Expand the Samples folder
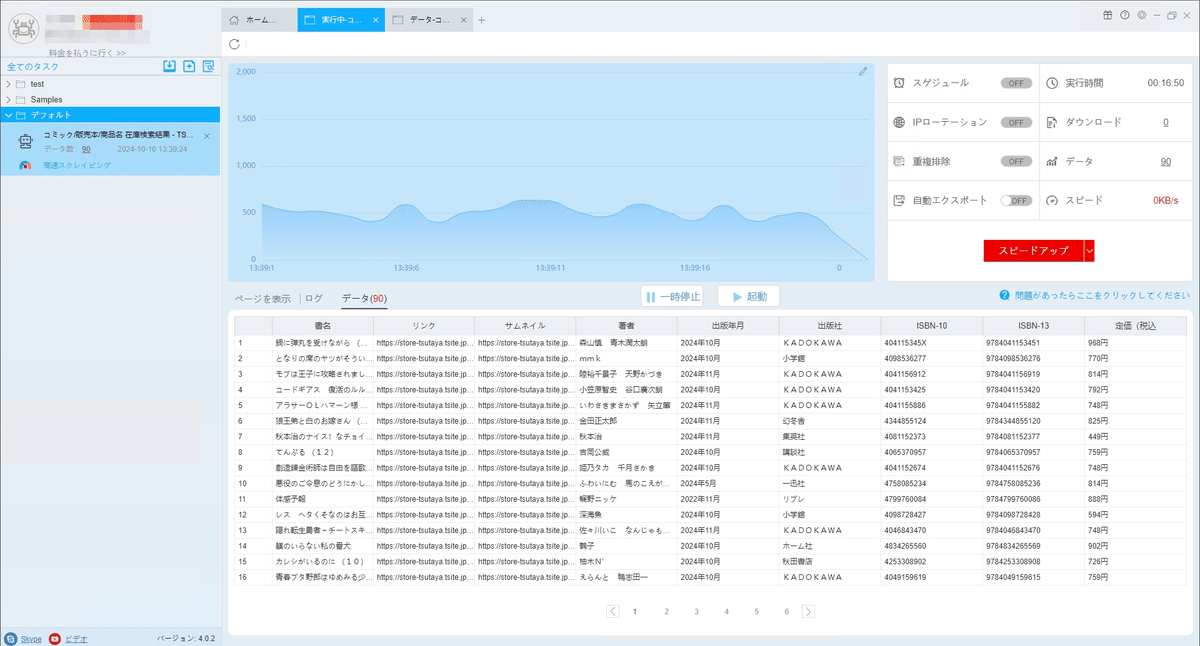The height and width of the screenshot is (646, 1200). [x=8, y=100]
